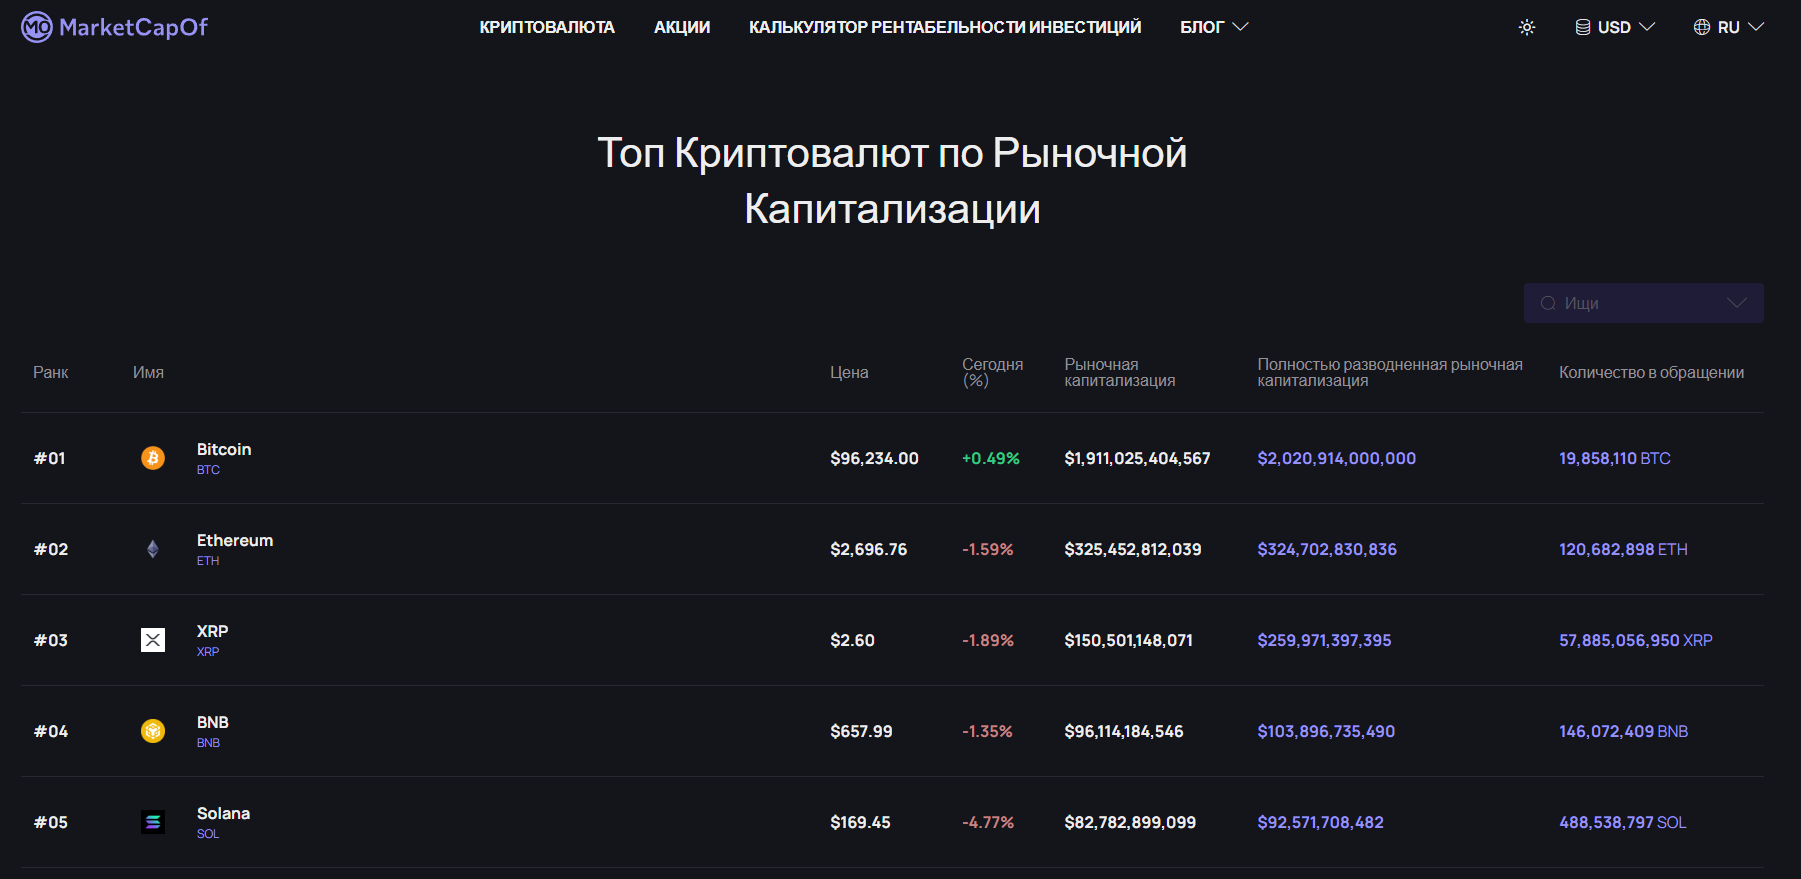Click market cap $325,452,812,039
This screenshot has width=1801, height=879.
click(x=1133, y=549)
